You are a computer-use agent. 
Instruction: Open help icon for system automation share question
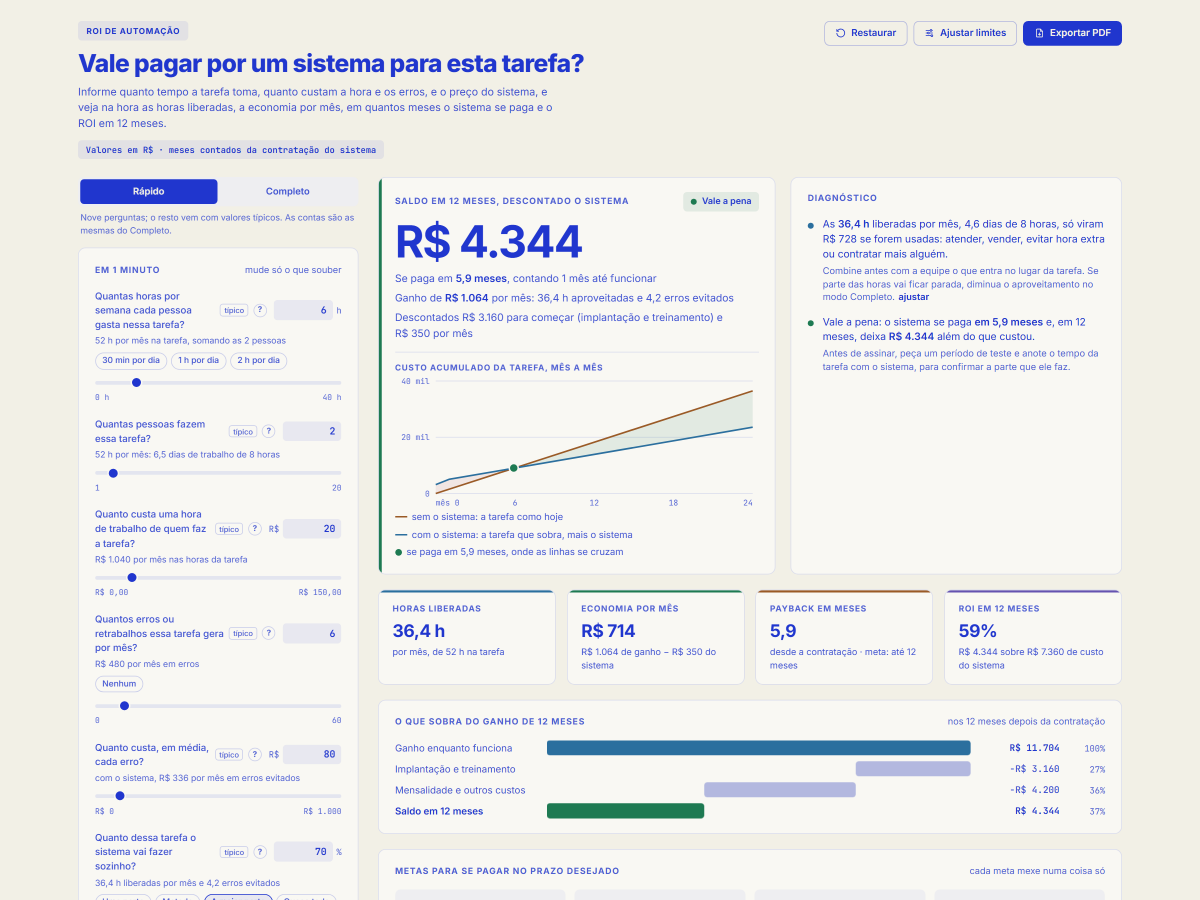(260, 852)
